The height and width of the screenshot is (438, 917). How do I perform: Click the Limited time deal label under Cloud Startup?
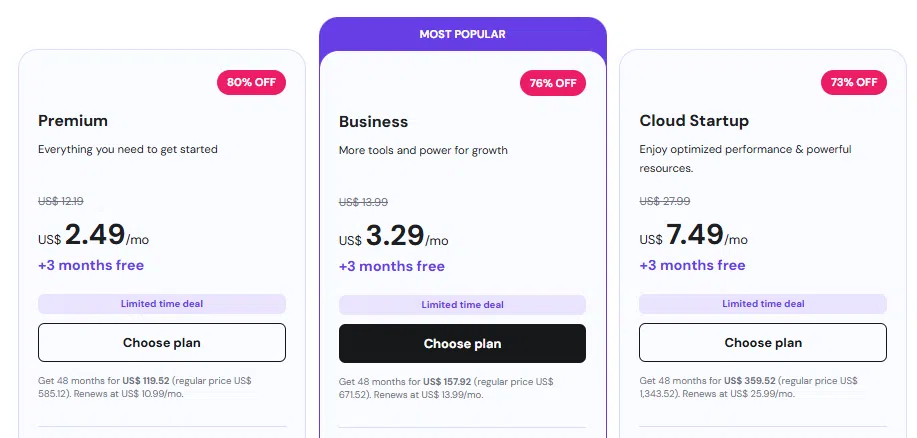[762, 304]
